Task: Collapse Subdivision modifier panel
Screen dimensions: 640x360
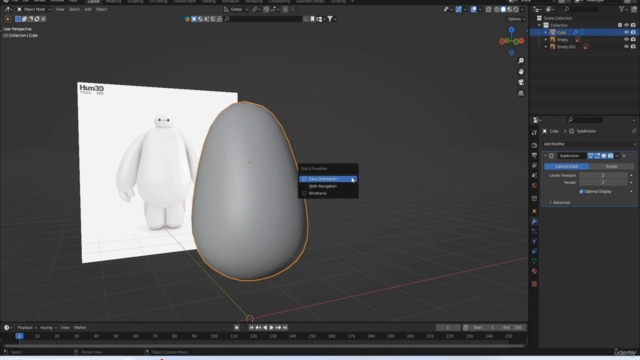Action: coord(545,156)
